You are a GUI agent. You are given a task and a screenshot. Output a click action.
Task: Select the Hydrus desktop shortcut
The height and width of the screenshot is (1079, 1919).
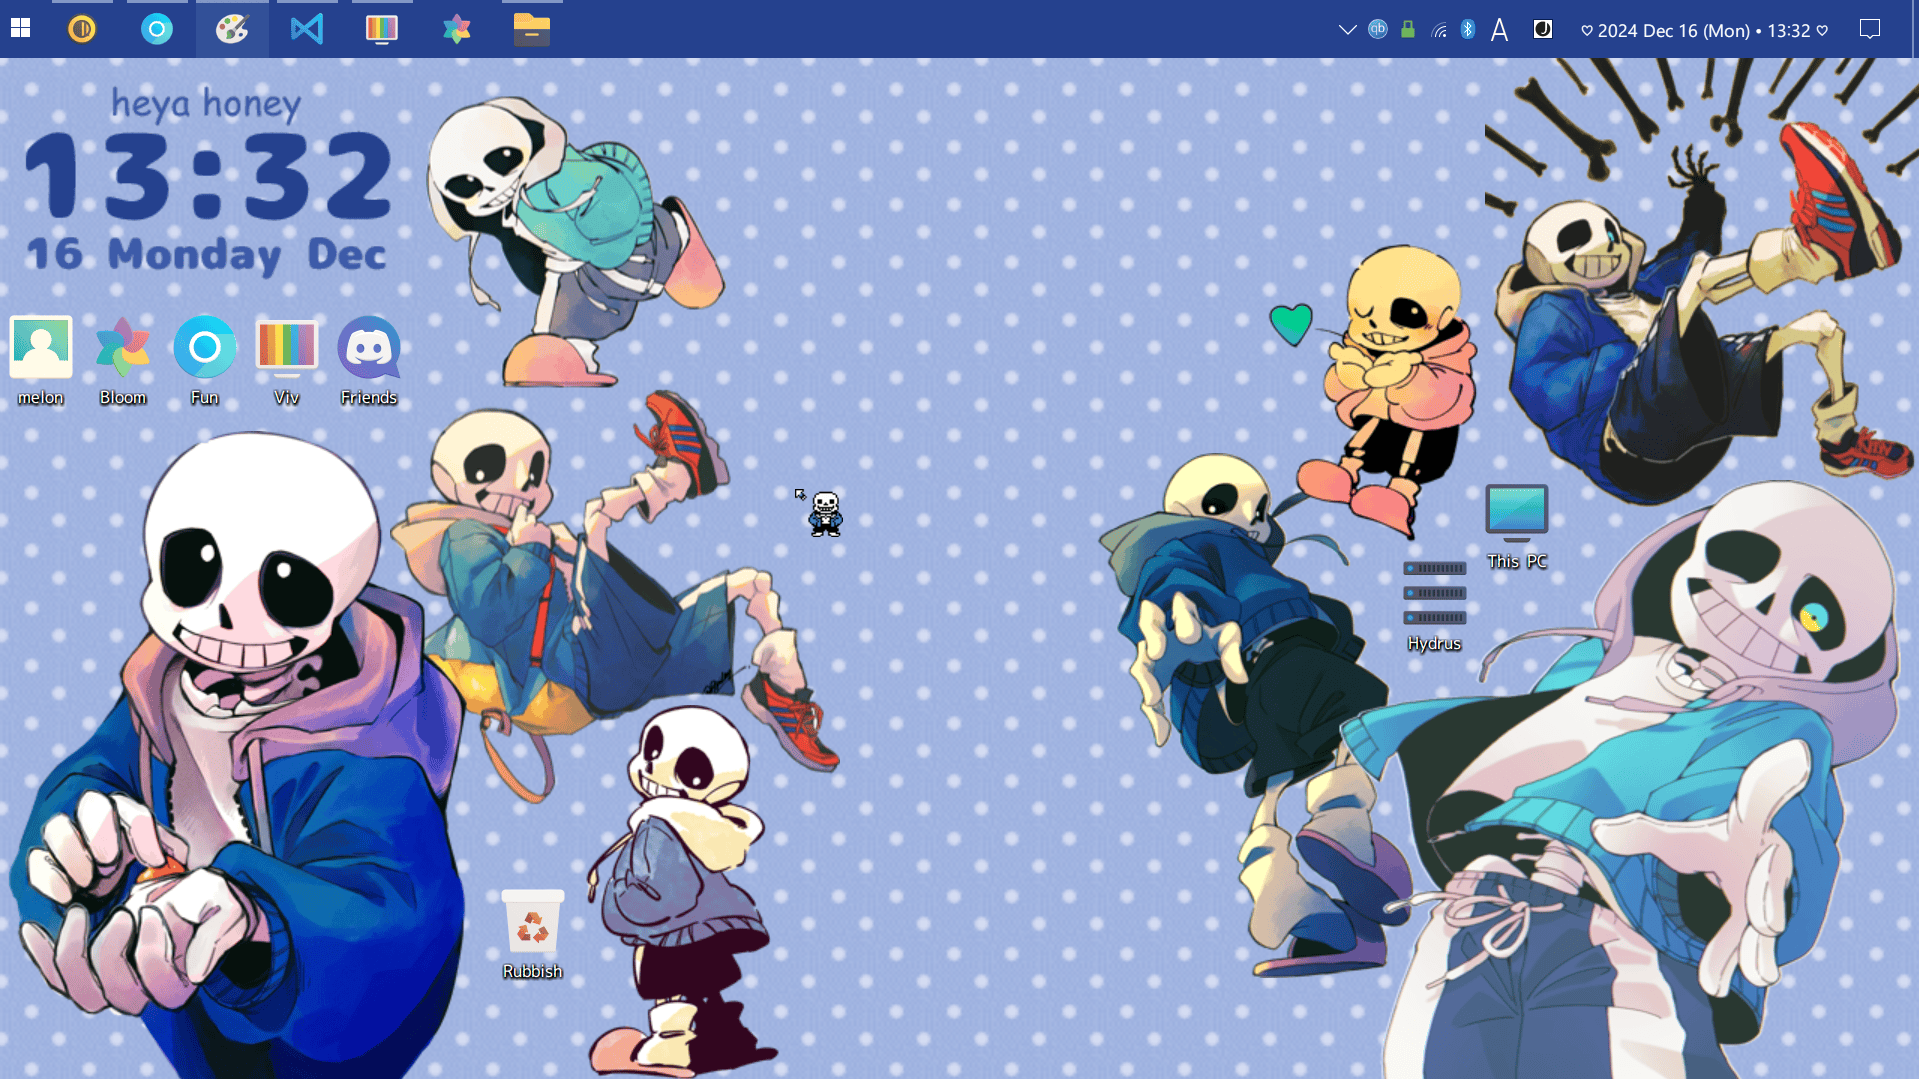tap(1434, 605)
